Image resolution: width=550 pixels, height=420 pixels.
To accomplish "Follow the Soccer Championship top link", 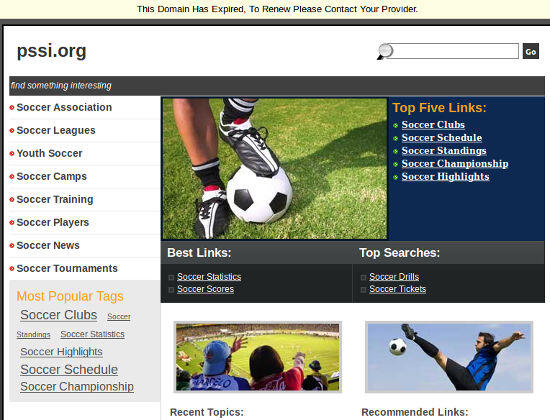I will [455, 164].
